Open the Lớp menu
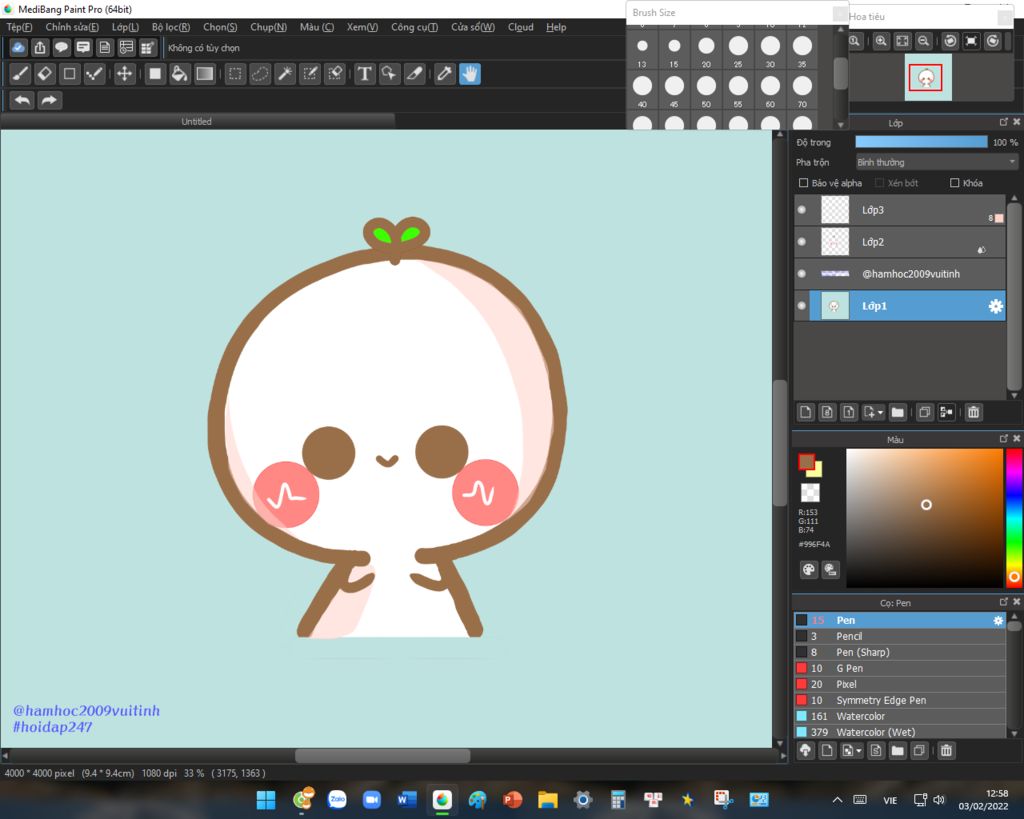This screenshot has width=1024, height=819. [125, 27]
